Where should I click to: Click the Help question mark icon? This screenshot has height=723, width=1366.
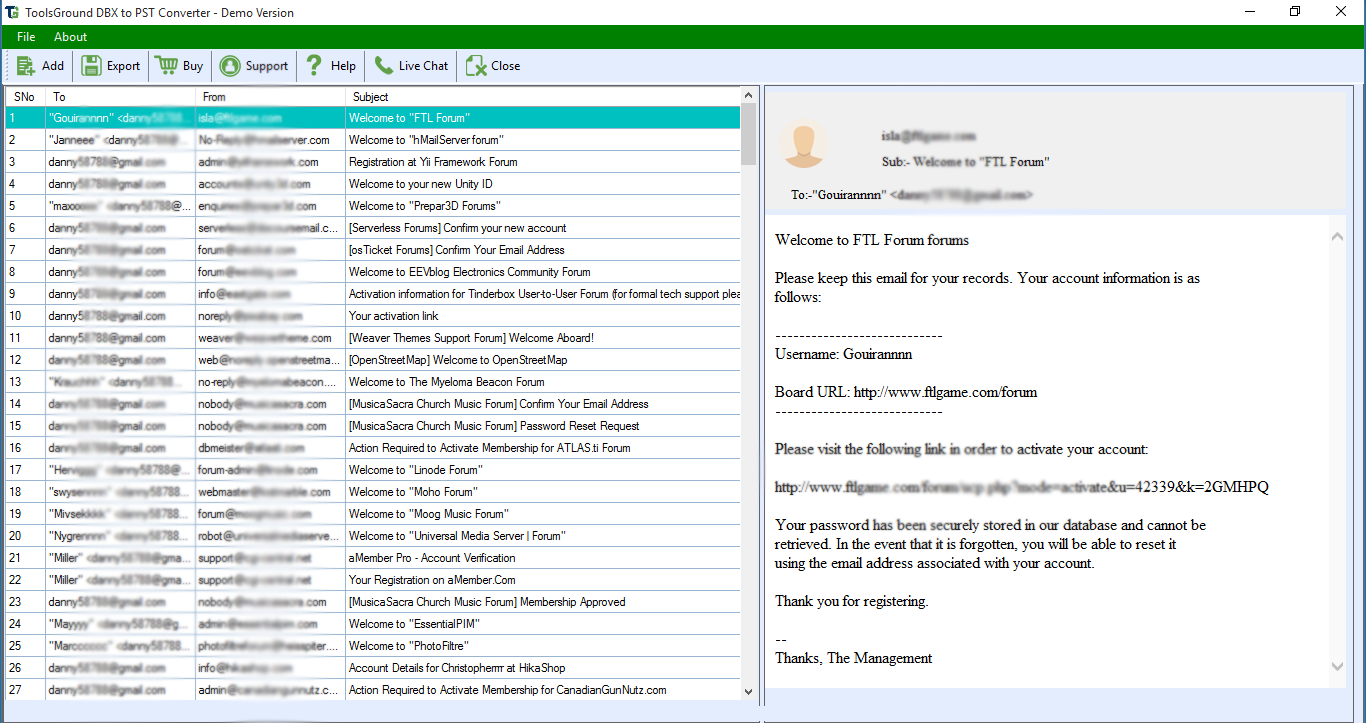314,66
